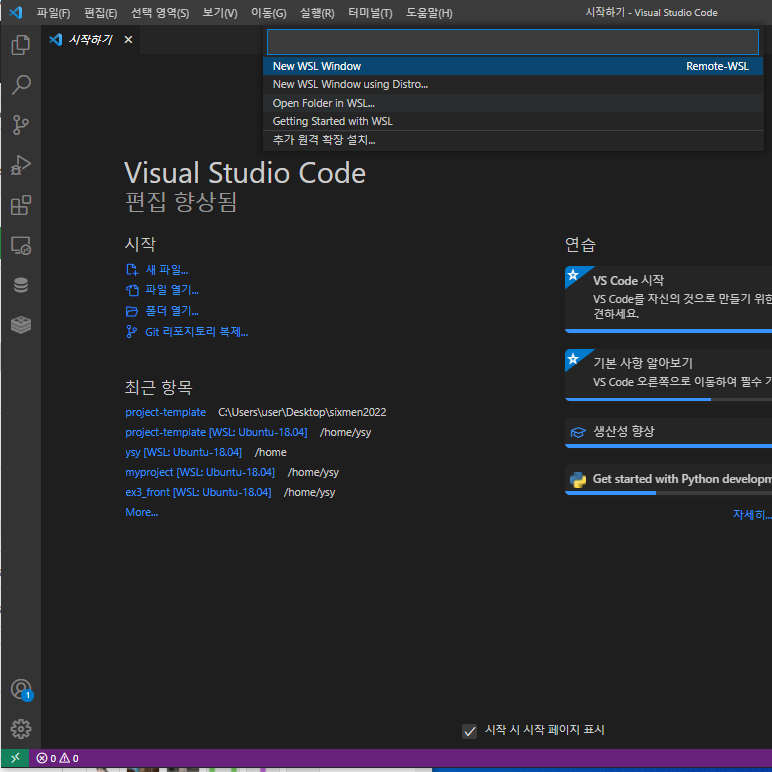Image resolution: width=772 pixels, height=772 pixels.
Task: Select Open Folder in WSL...
Action: 513,103
